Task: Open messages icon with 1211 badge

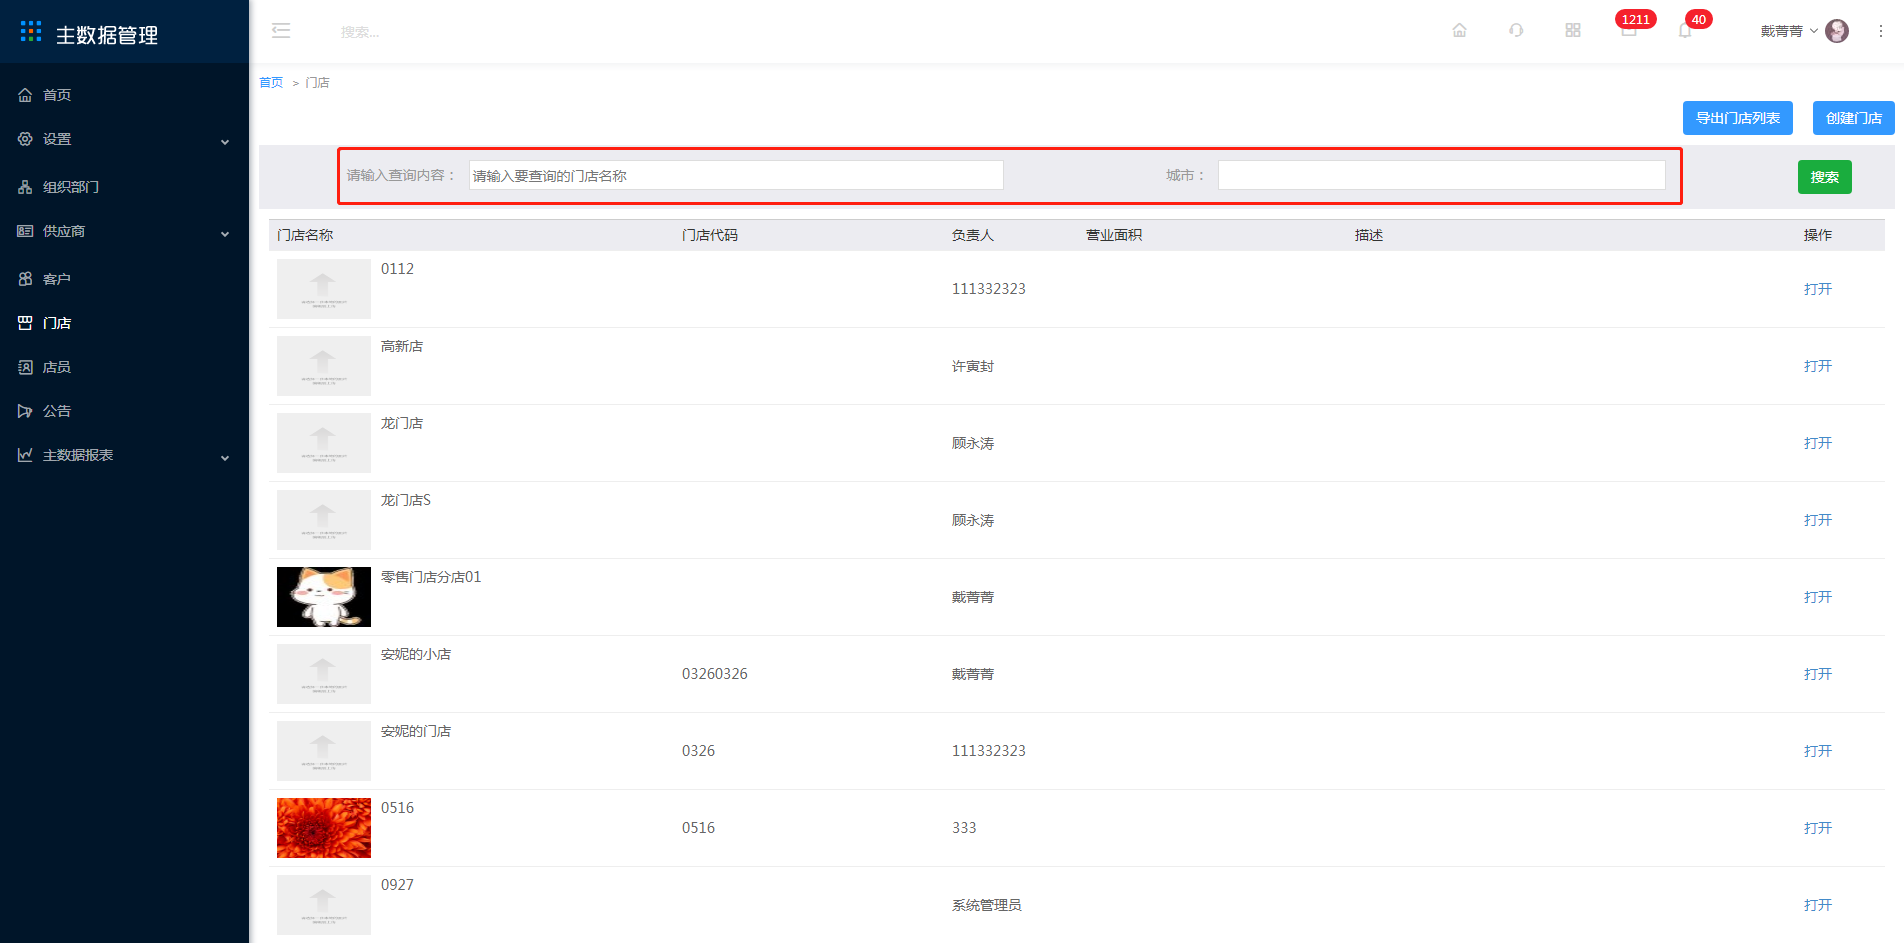Action: tap(1629, 30)
